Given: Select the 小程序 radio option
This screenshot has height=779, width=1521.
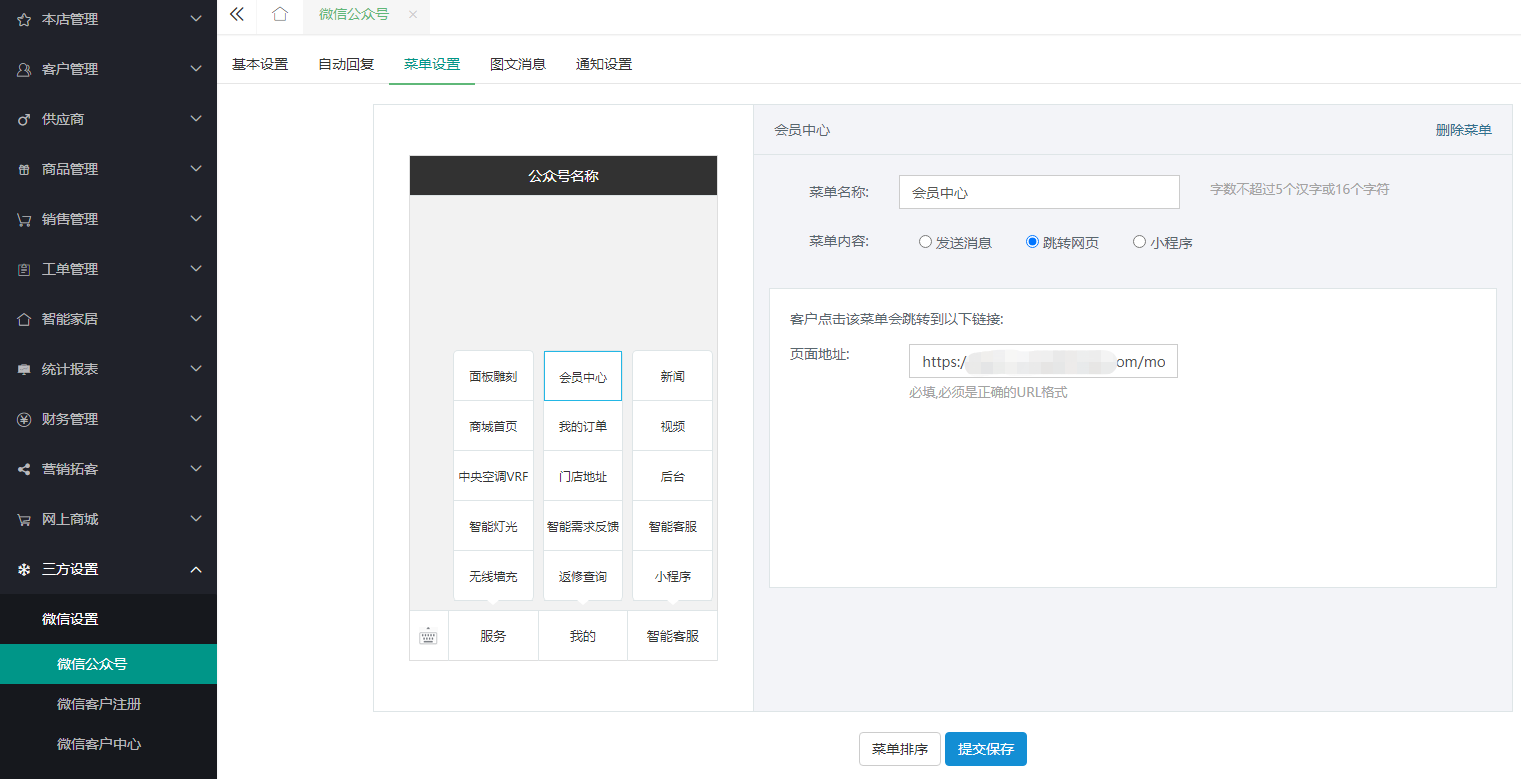Looking at the screenshot, I should [x=1139, y=242].
